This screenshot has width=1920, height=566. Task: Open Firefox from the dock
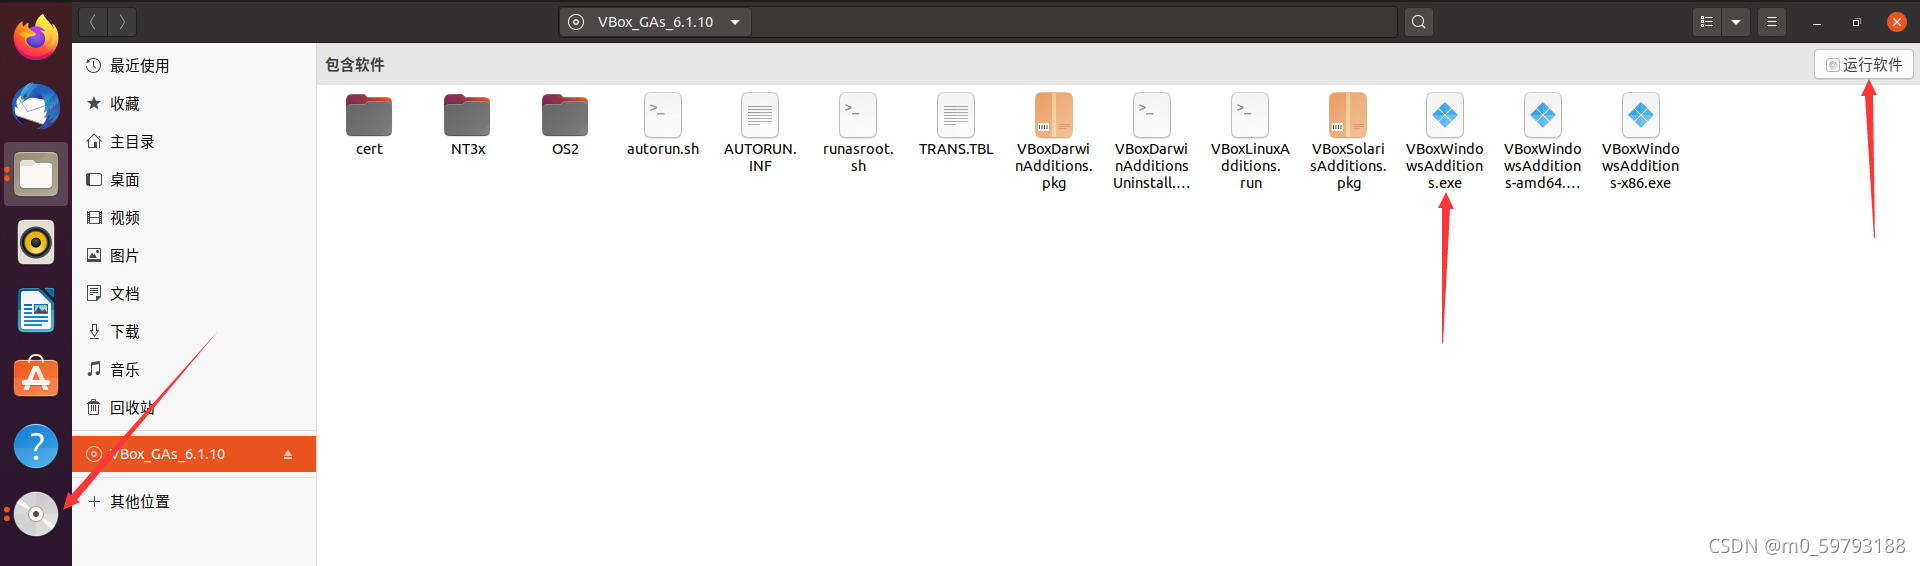pos(36,38)
